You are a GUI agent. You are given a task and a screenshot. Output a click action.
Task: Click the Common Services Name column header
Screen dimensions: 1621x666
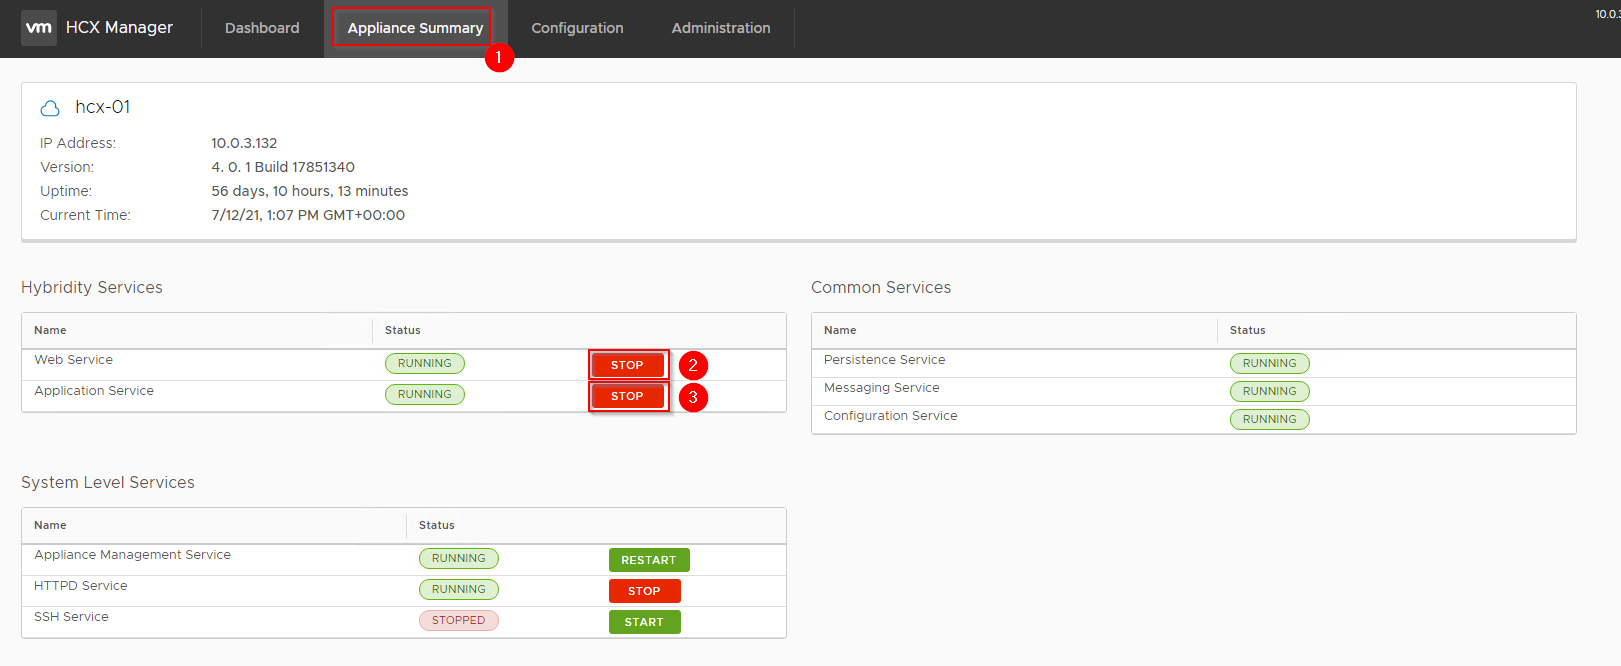click(x=840, y=330)
